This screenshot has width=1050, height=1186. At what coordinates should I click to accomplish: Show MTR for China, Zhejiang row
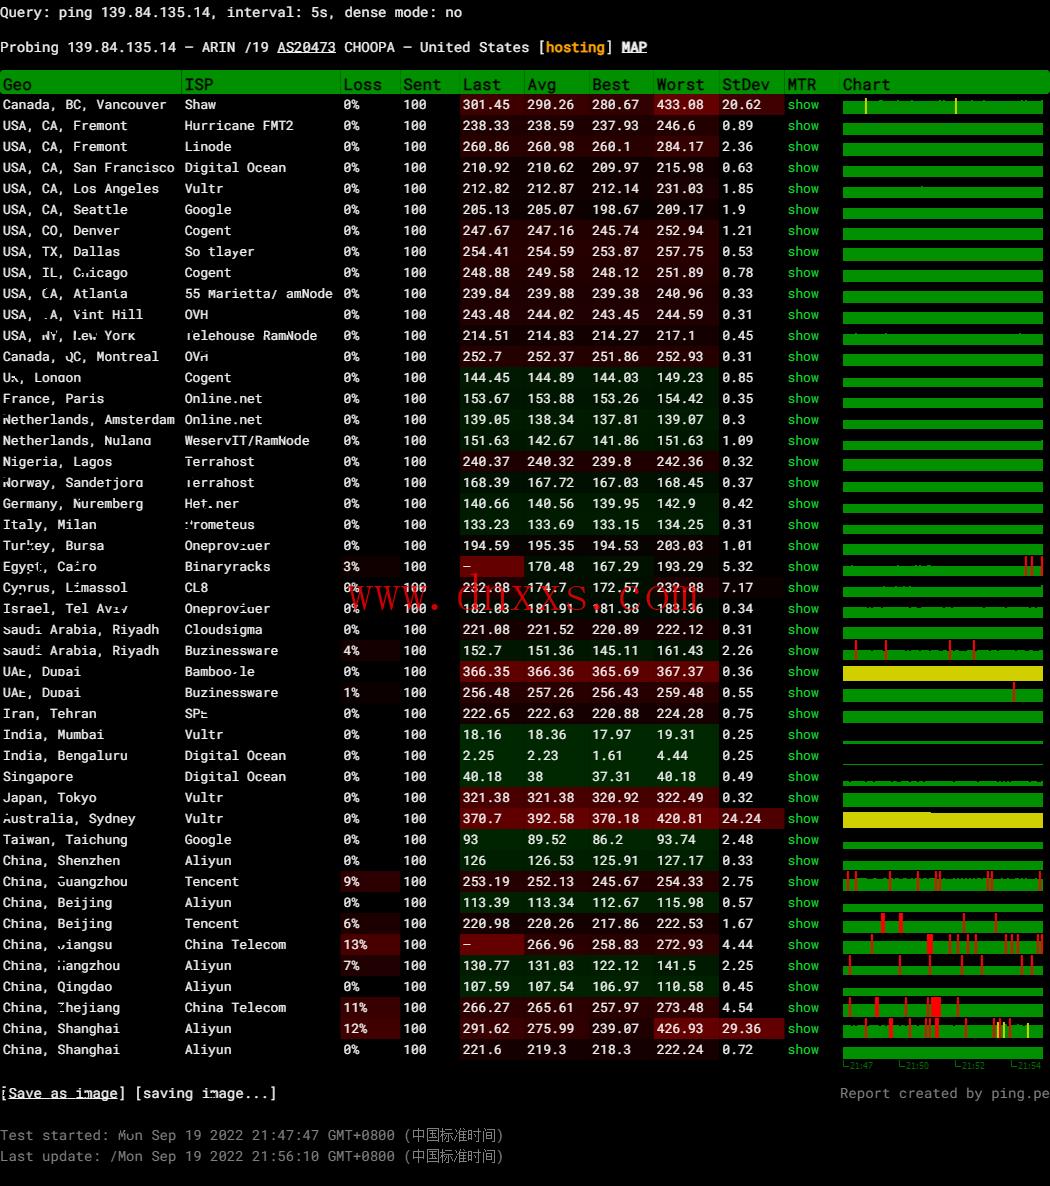(x=803, y=1008)
